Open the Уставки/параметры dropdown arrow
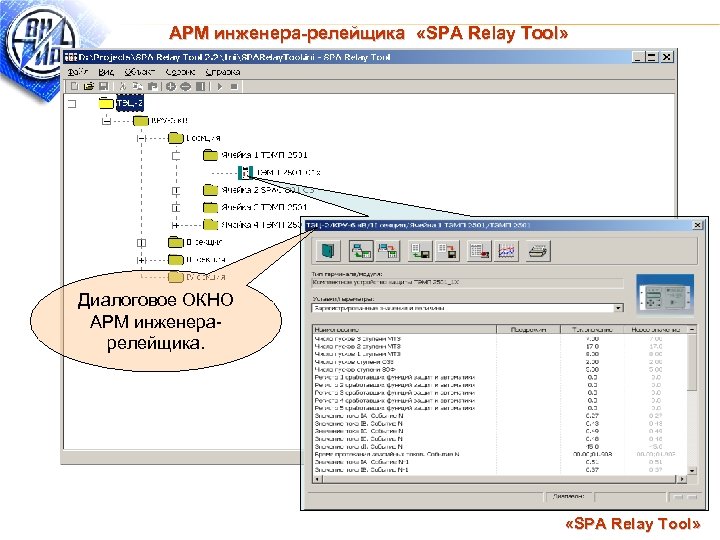The width and height of the screenshot is (720, 540). (x=619, y=308)
